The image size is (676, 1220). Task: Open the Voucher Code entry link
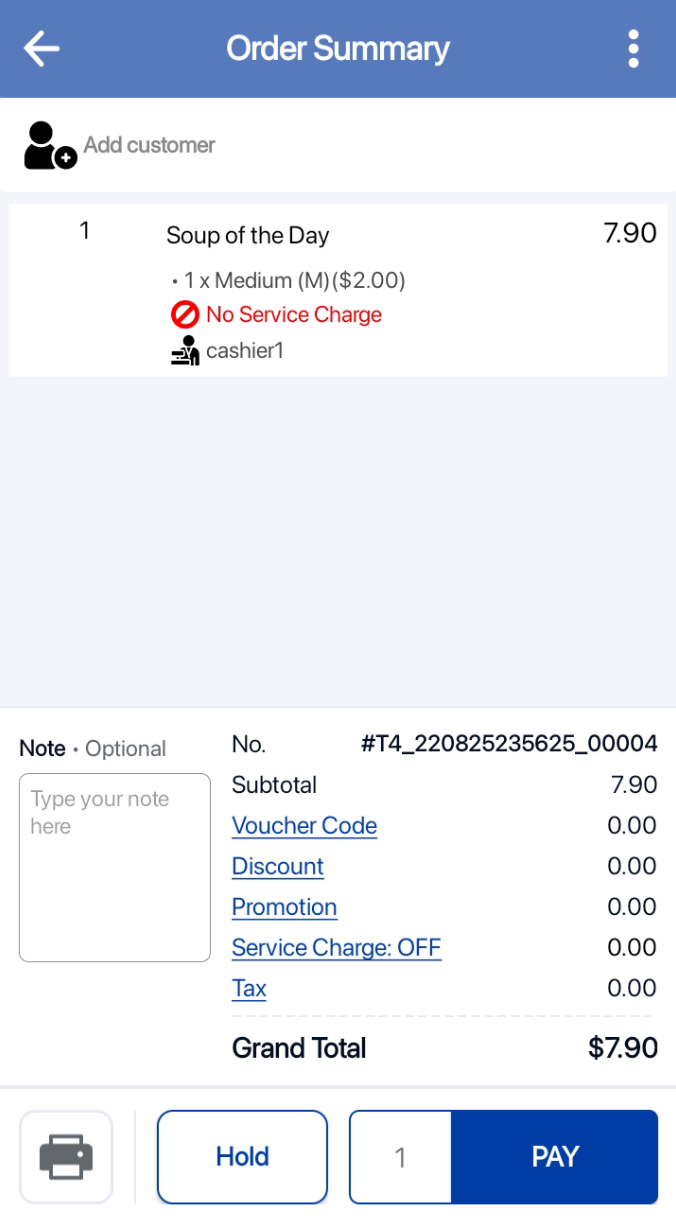click(304, 826)
